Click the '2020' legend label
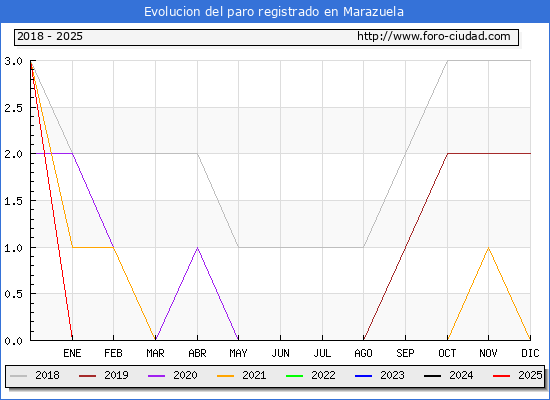Image resolution: width=550 pixels, height=400 pixels. pyautogui.click(x=185, y=375)
